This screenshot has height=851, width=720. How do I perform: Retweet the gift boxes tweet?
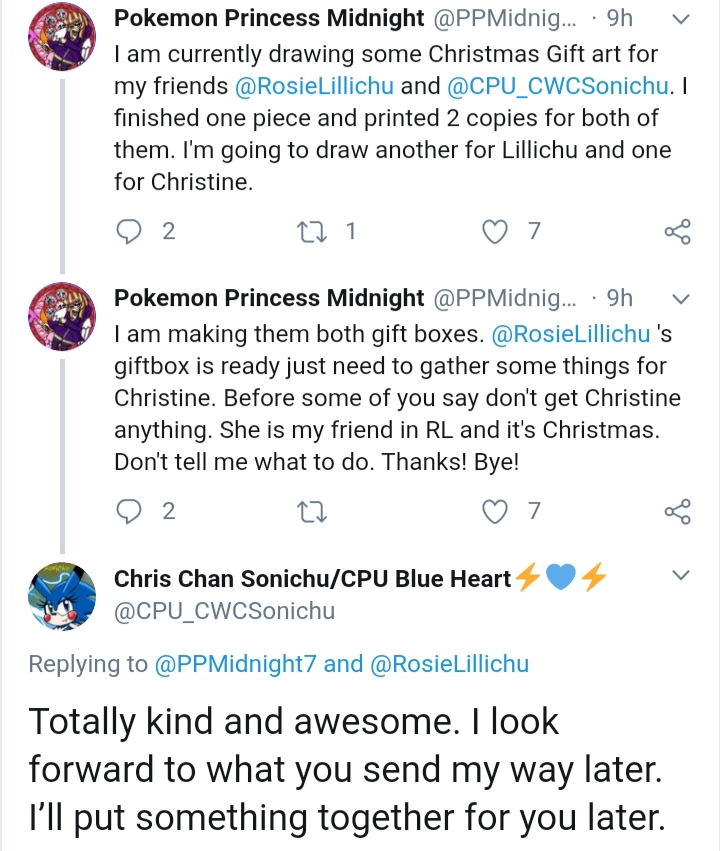tap(313, 512)
